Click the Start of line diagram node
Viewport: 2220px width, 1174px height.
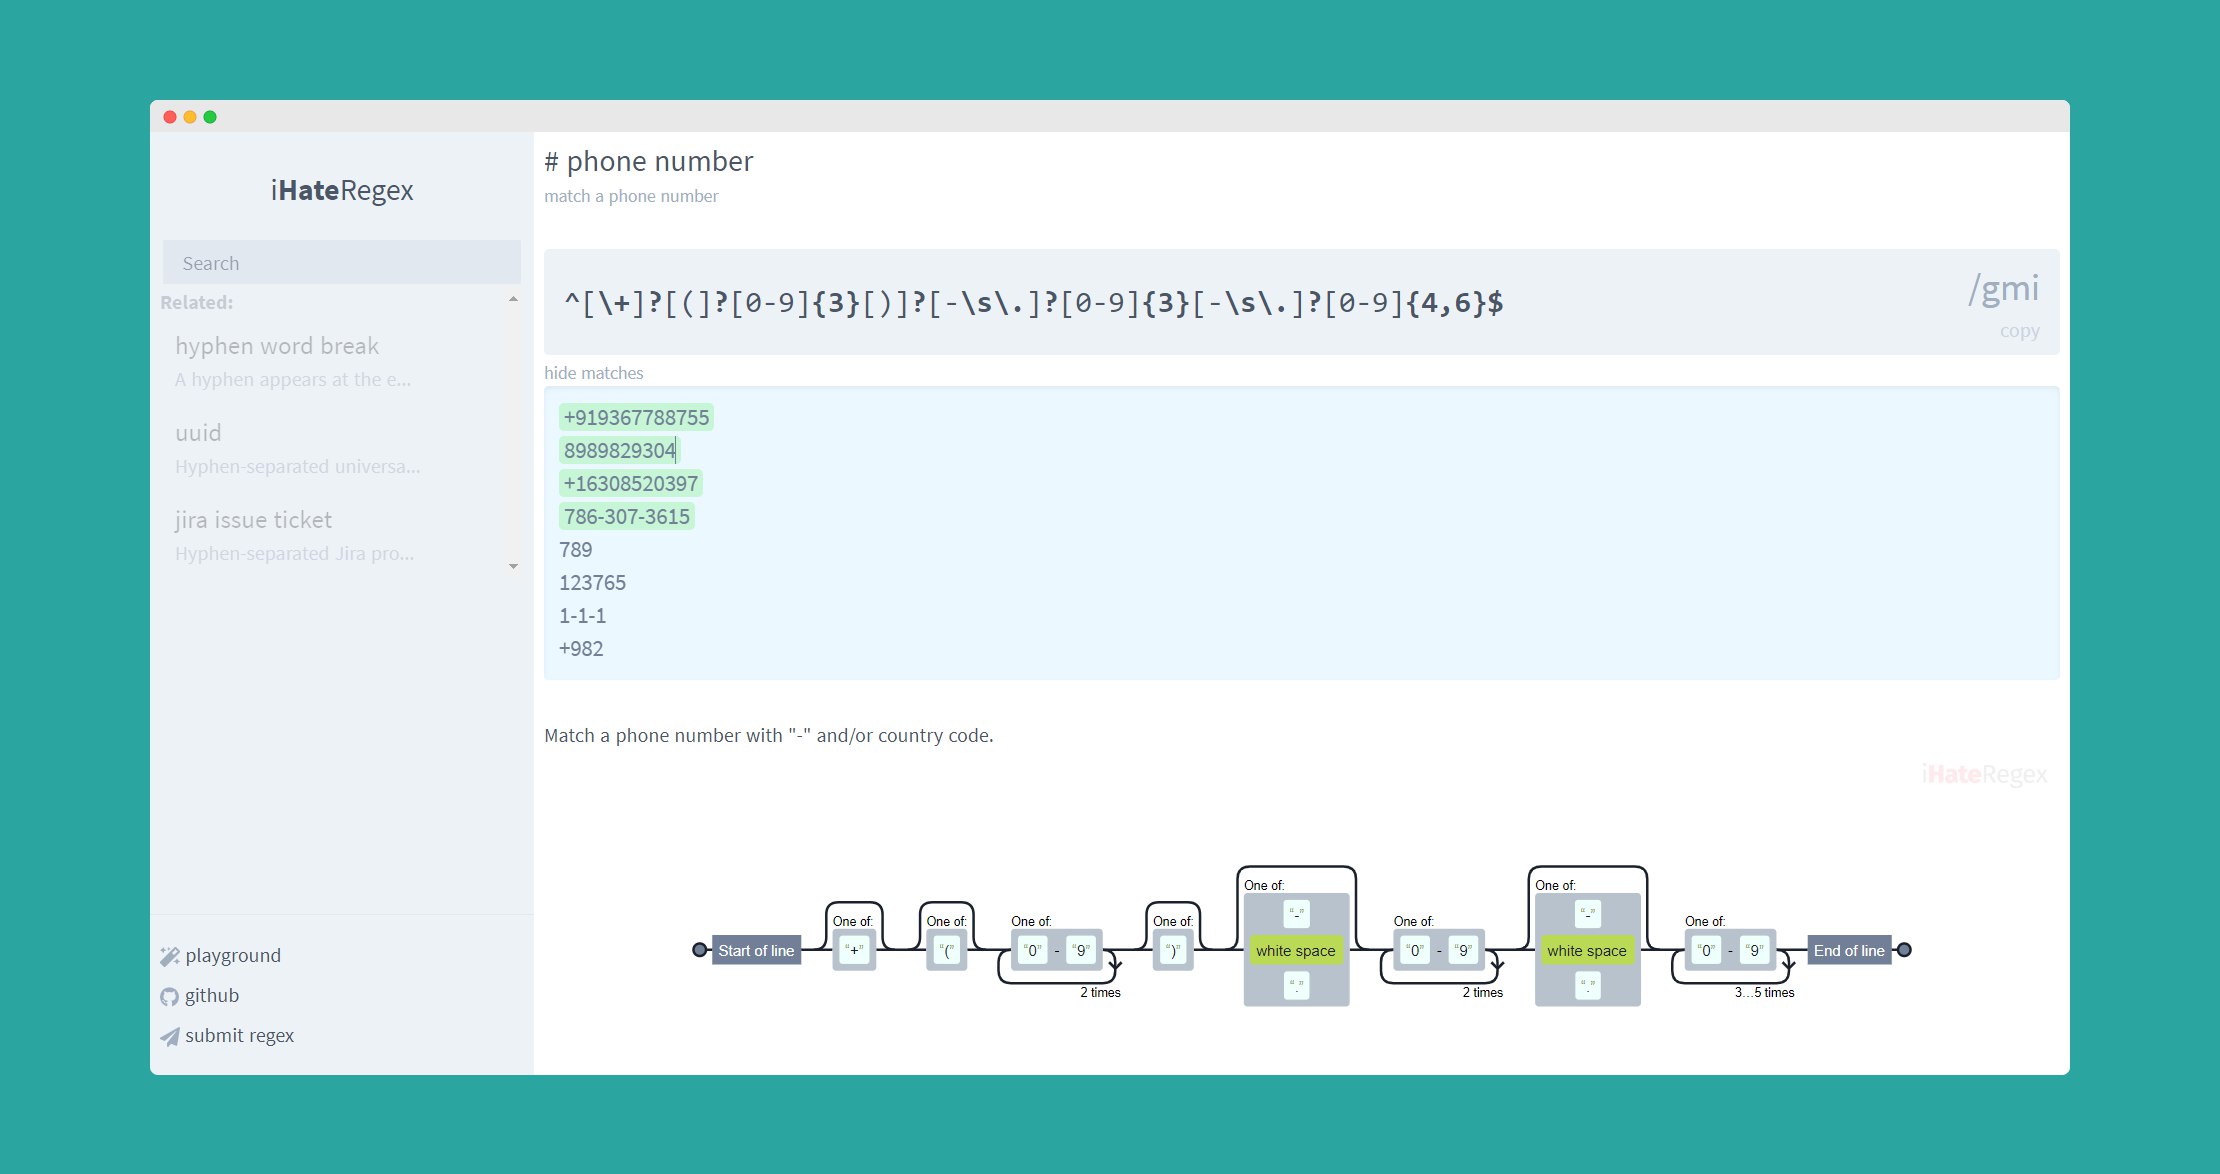756,950
